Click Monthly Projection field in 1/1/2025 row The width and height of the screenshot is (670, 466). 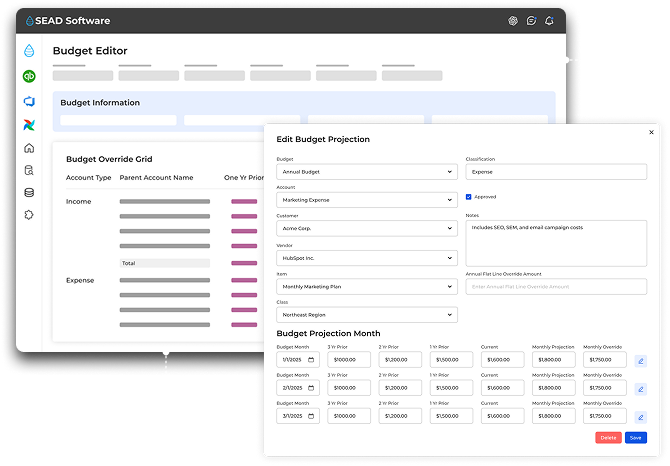tap(553, 360)
